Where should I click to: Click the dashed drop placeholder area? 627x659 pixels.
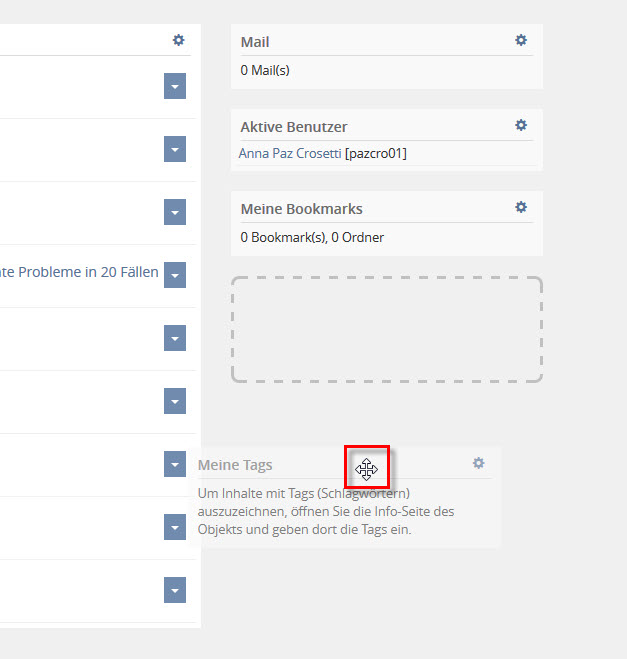(x=387, y=330)
